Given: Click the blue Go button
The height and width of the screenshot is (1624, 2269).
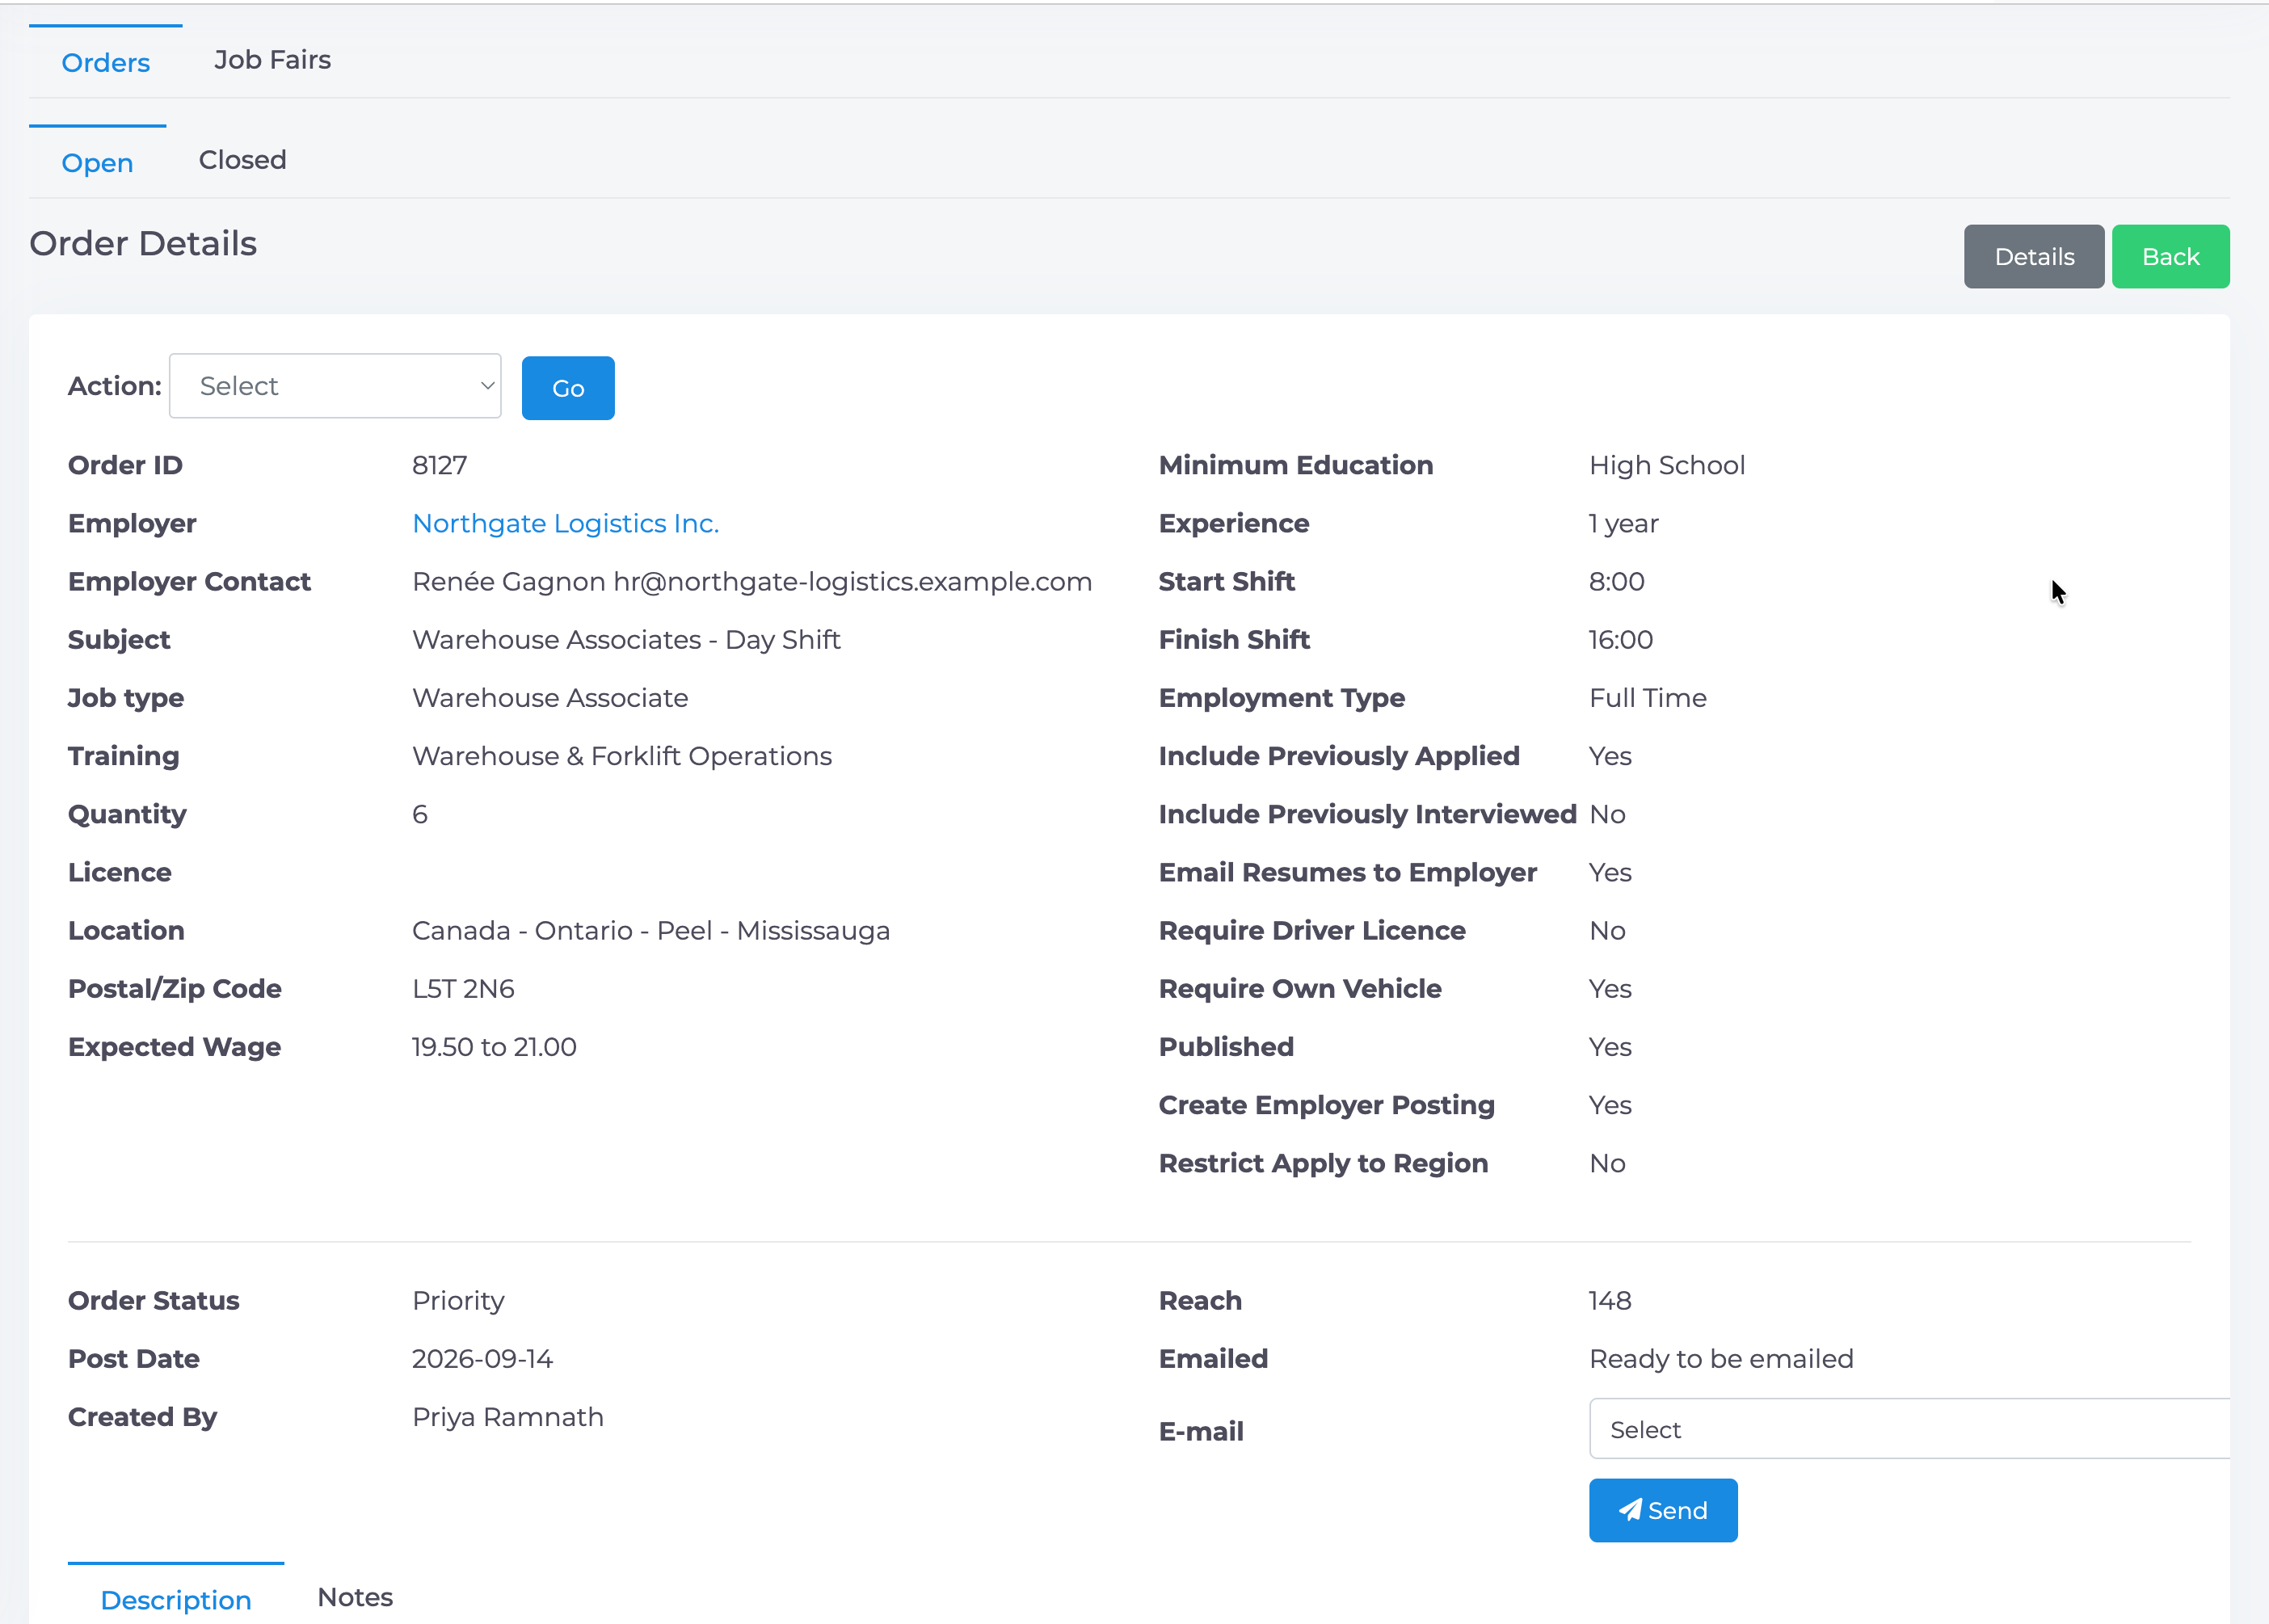Looking at the screenshot, I should coord(568,388).
